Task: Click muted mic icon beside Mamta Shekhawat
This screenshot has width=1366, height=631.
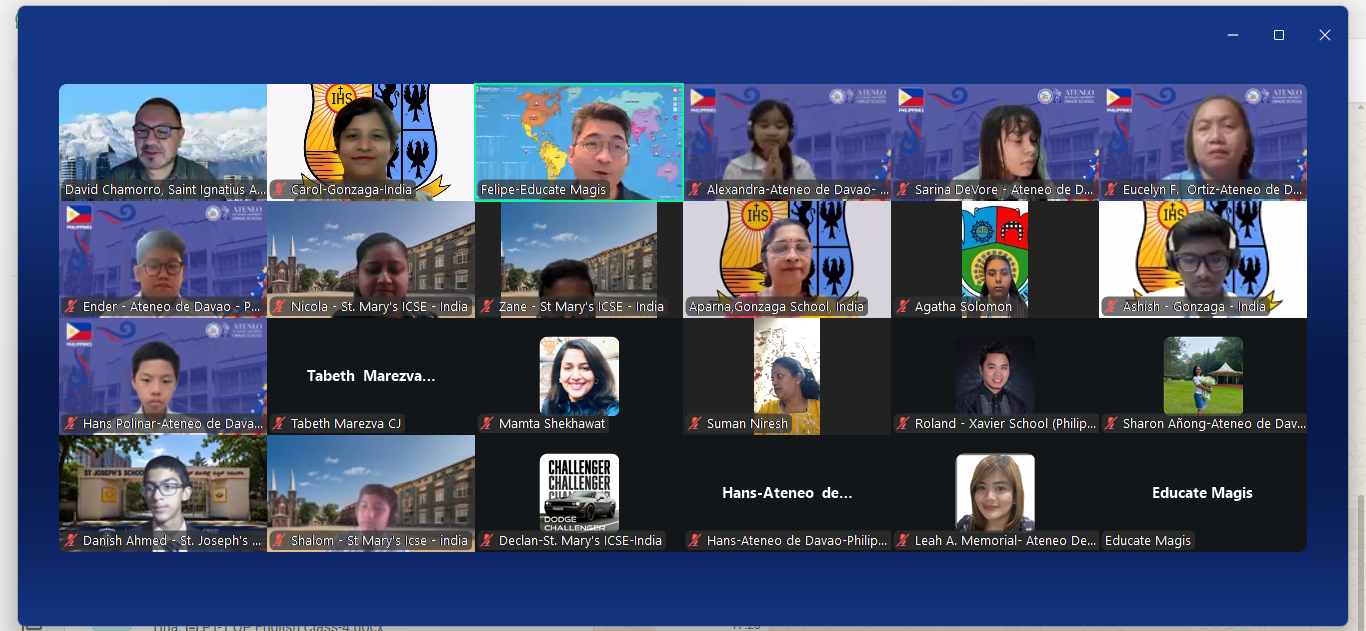Action: click(x=487, y=424)
